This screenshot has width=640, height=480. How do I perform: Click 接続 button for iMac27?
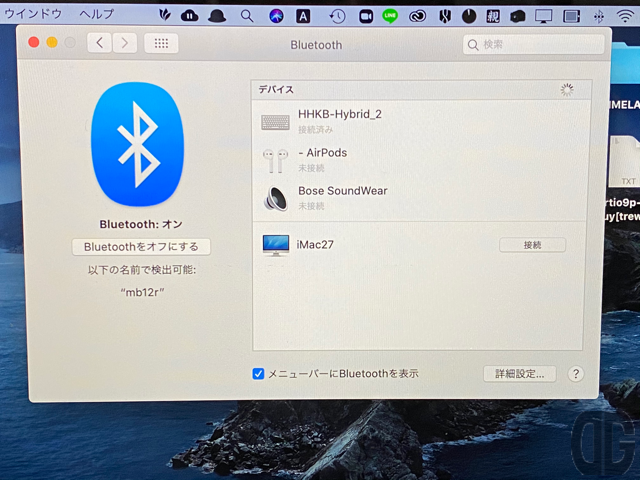coord(533,245)
